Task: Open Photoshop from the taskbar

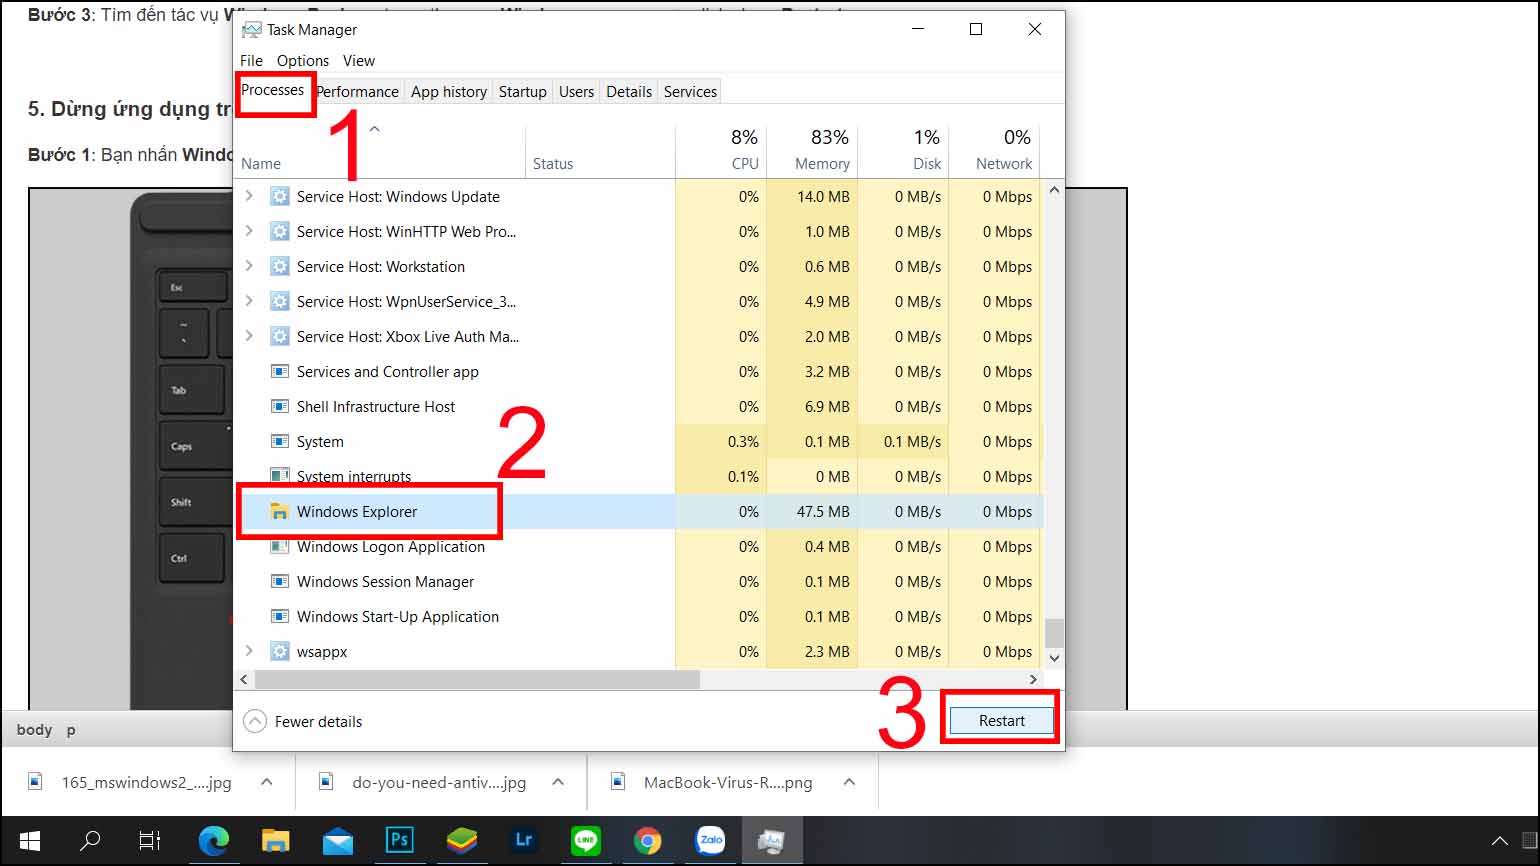Action: 400,841
